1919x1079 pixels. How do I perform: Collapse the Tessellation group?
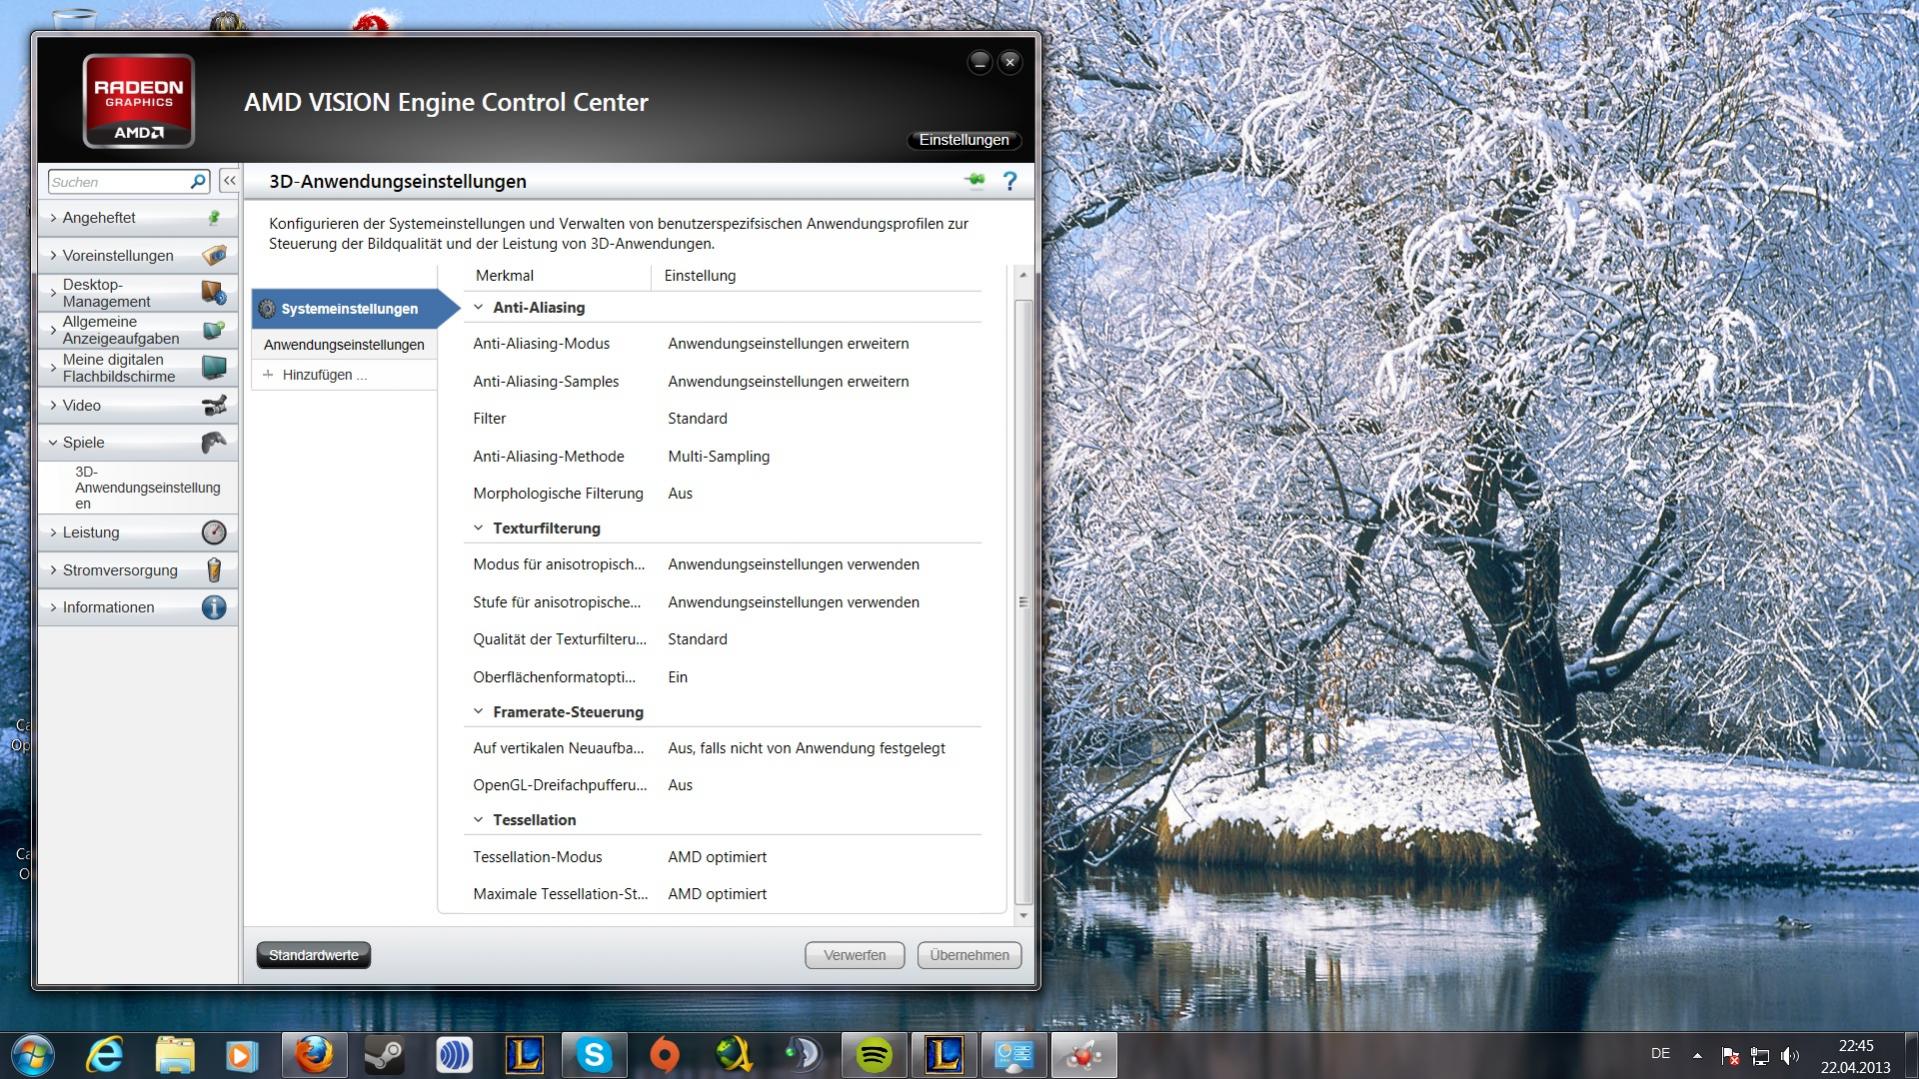tap(478, 820)
